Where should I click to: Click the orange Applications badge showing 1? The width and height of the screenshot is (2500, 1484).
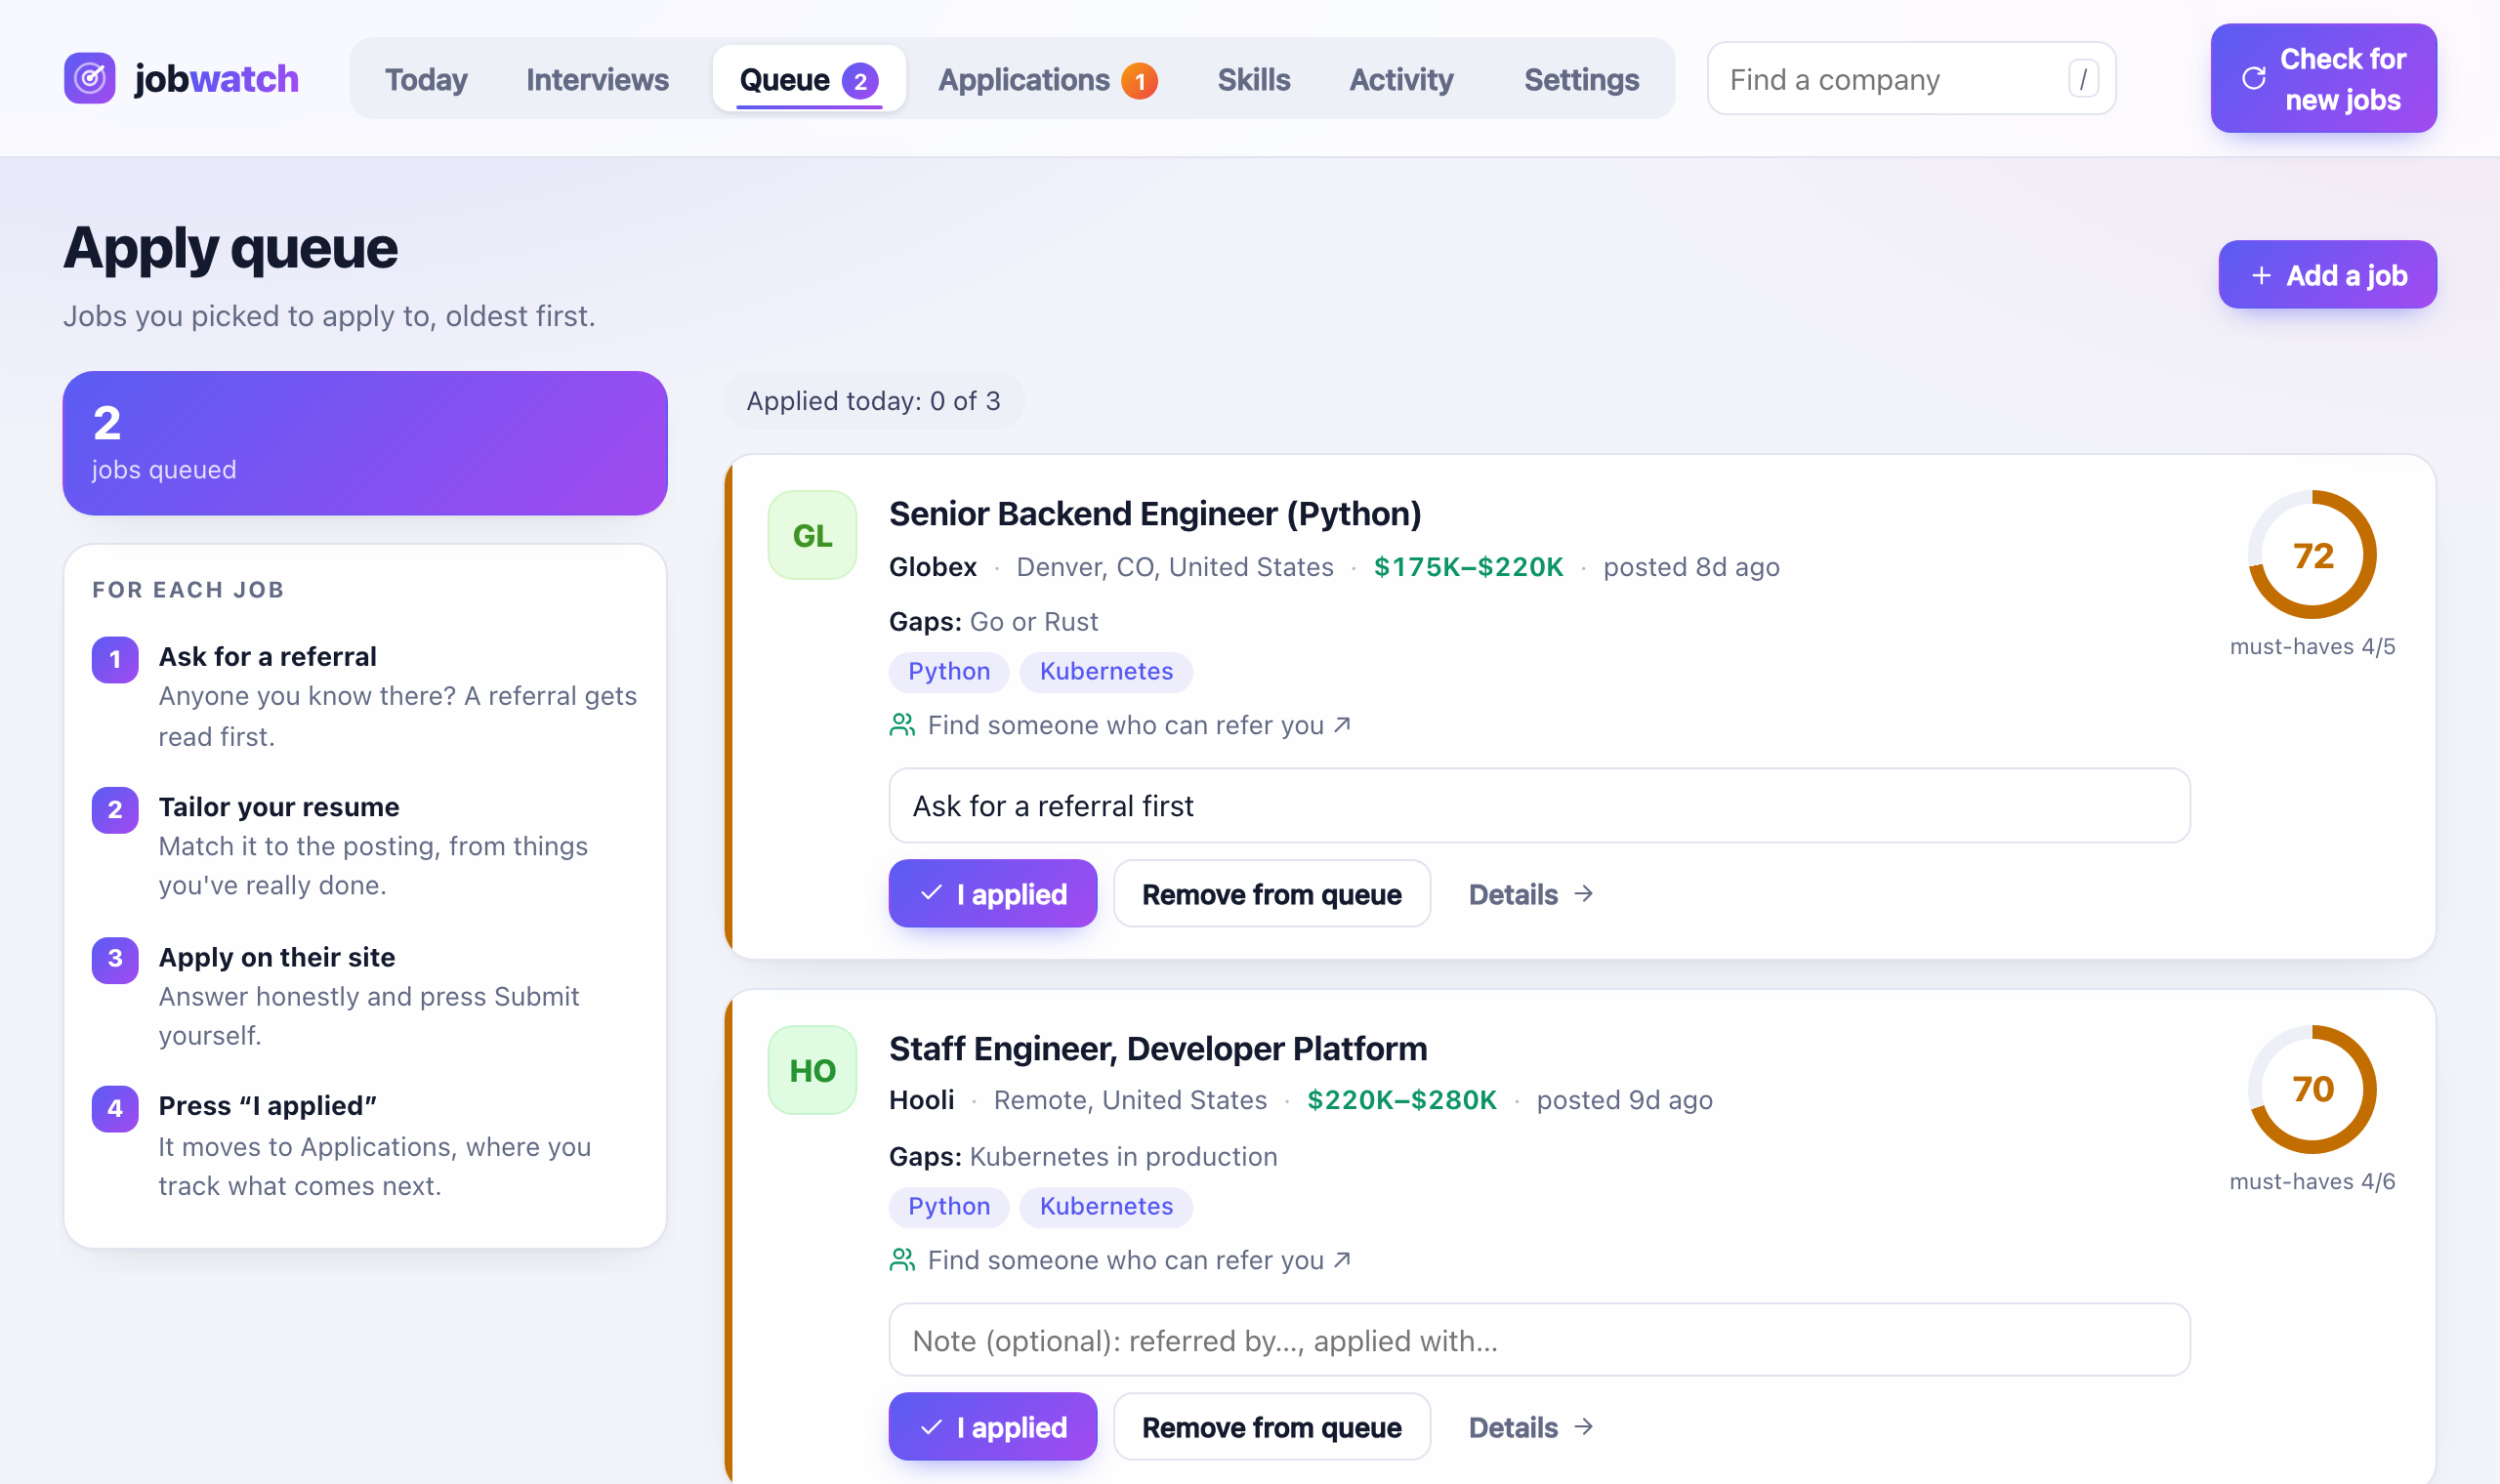1139,80
